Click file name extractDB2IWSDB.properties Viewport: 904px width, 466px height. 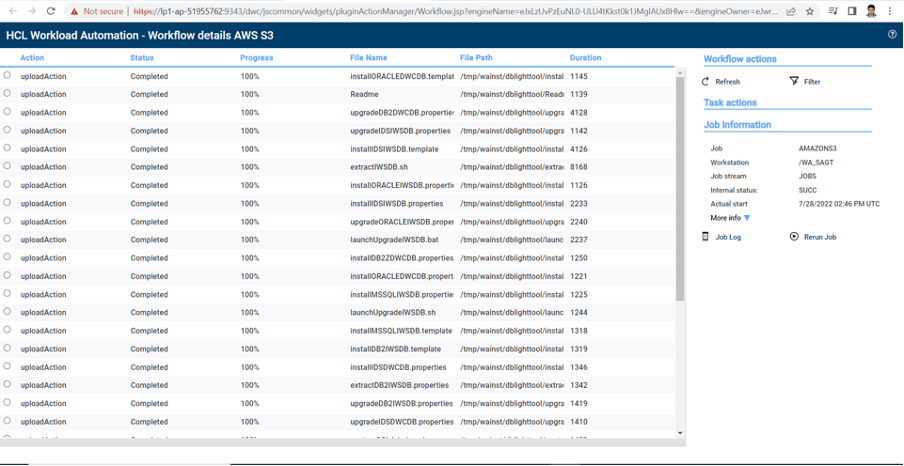pyautogui.click(x=400, y=385)
